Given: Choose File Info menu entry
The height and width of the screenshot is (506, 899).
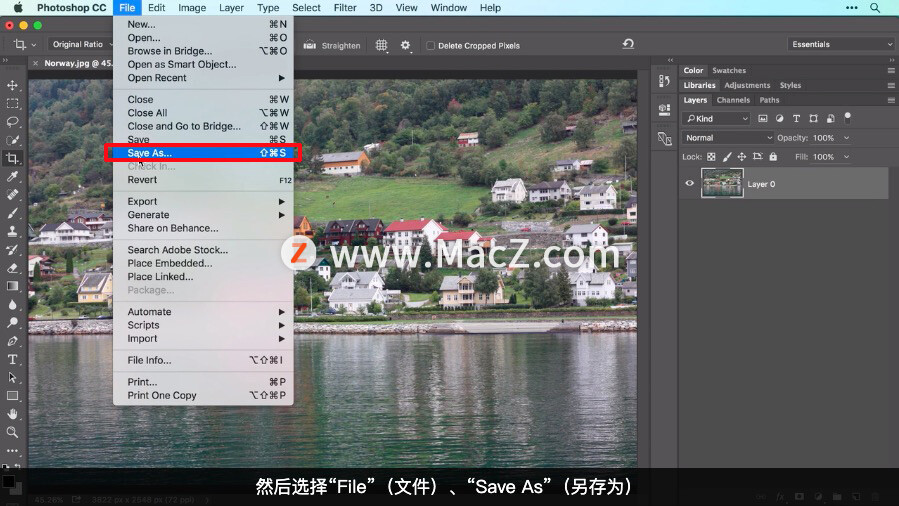Looking at the screenshot, I should click(204, 360).
